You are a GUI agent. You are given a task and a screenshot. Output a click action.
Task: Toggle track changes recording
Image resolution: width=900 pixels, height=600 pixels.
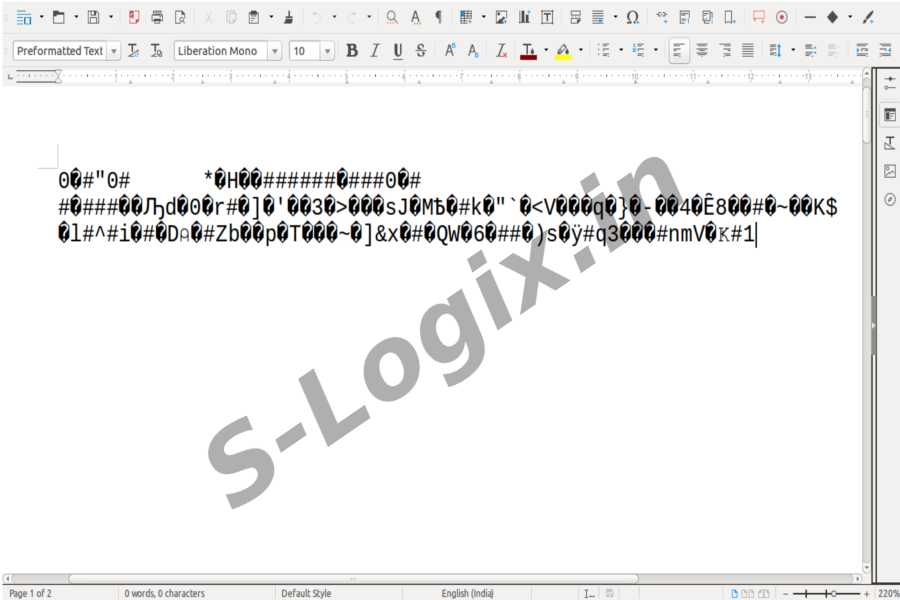point(782,17)
